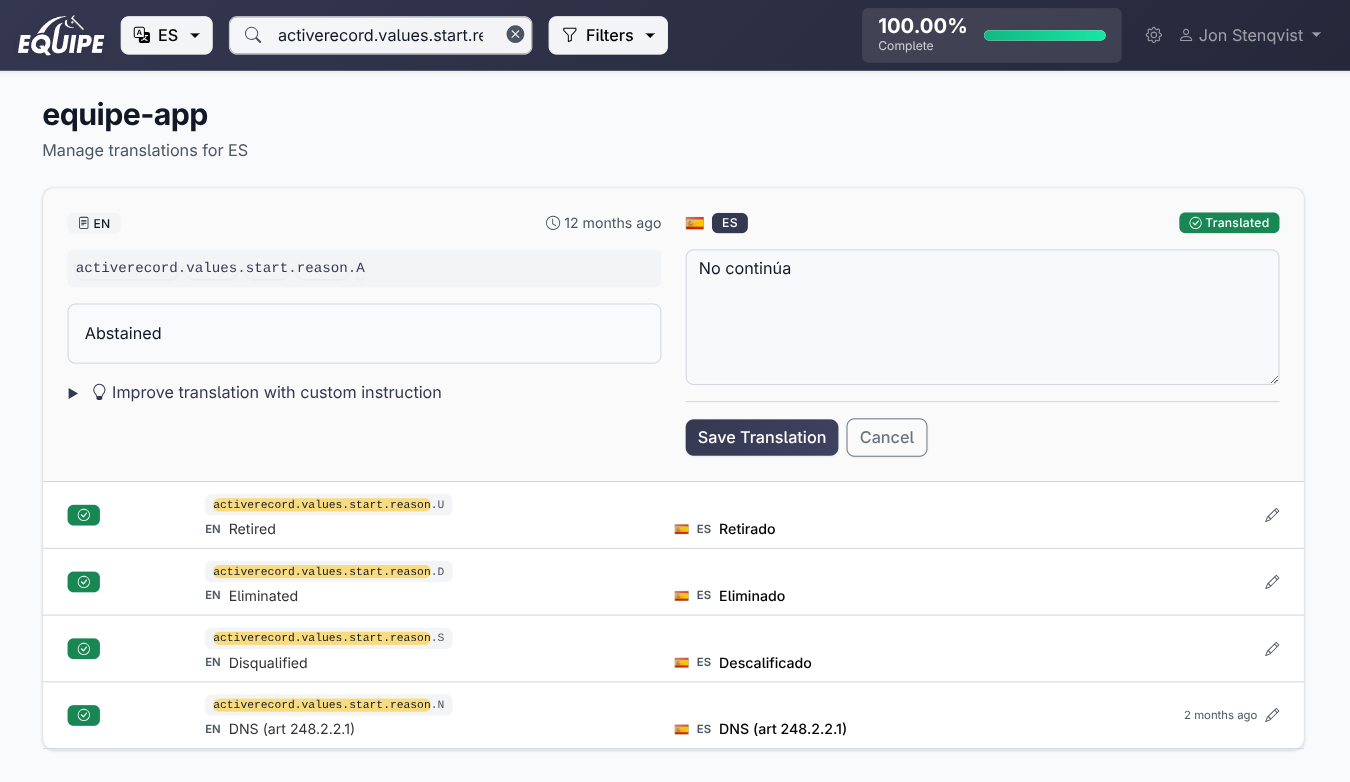Click the equipe-app page heading
Image resolution: width=1350 pixels, height=782 pixels.
pos(125,115)
